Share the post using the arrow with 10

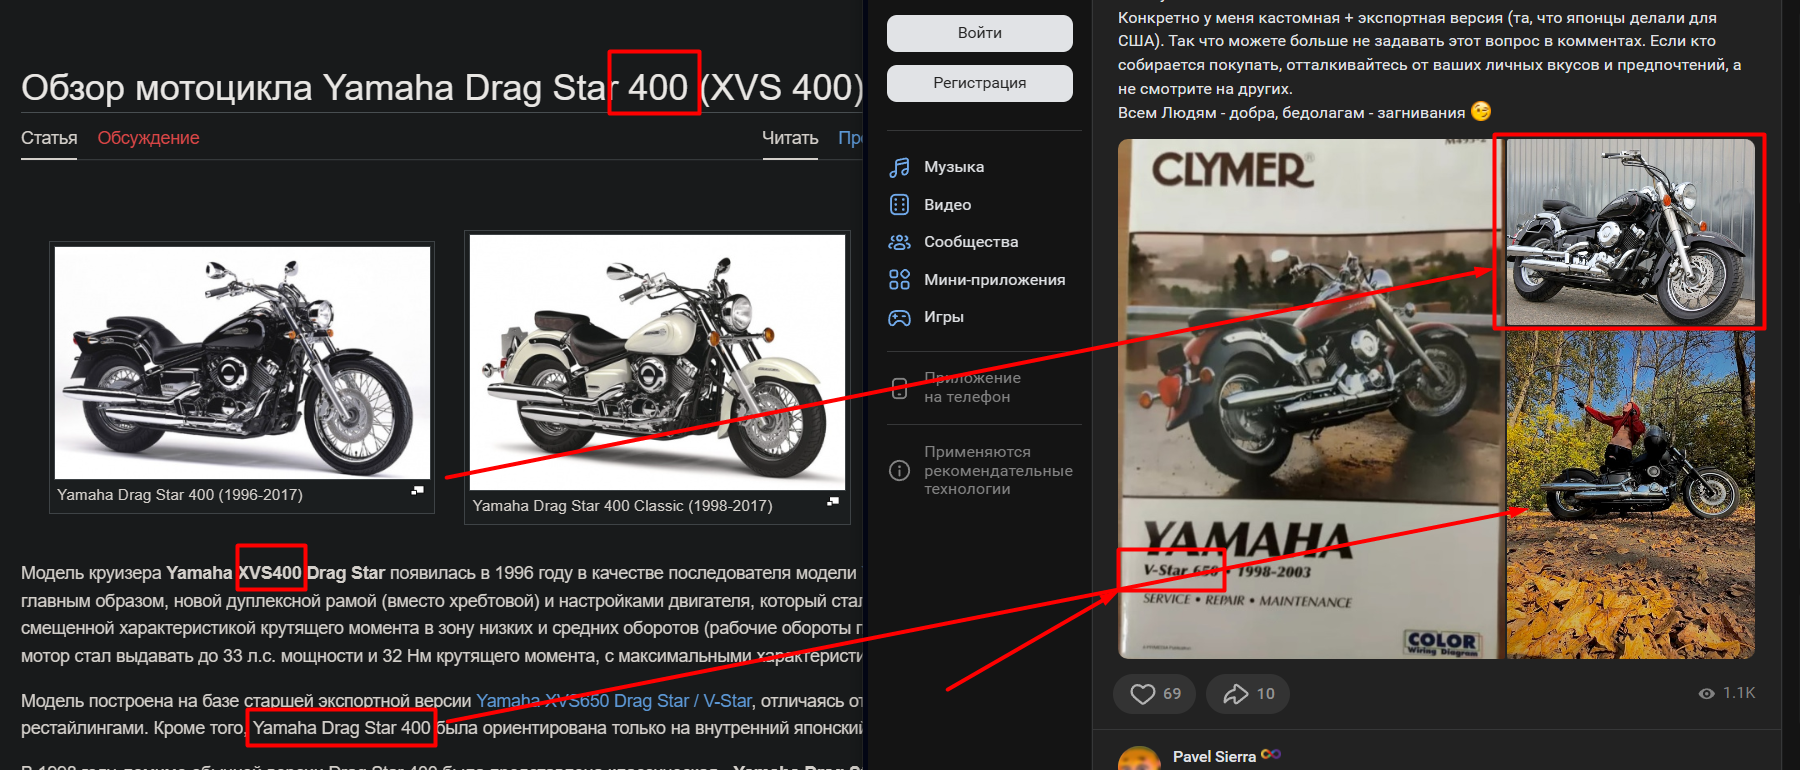1248,694
